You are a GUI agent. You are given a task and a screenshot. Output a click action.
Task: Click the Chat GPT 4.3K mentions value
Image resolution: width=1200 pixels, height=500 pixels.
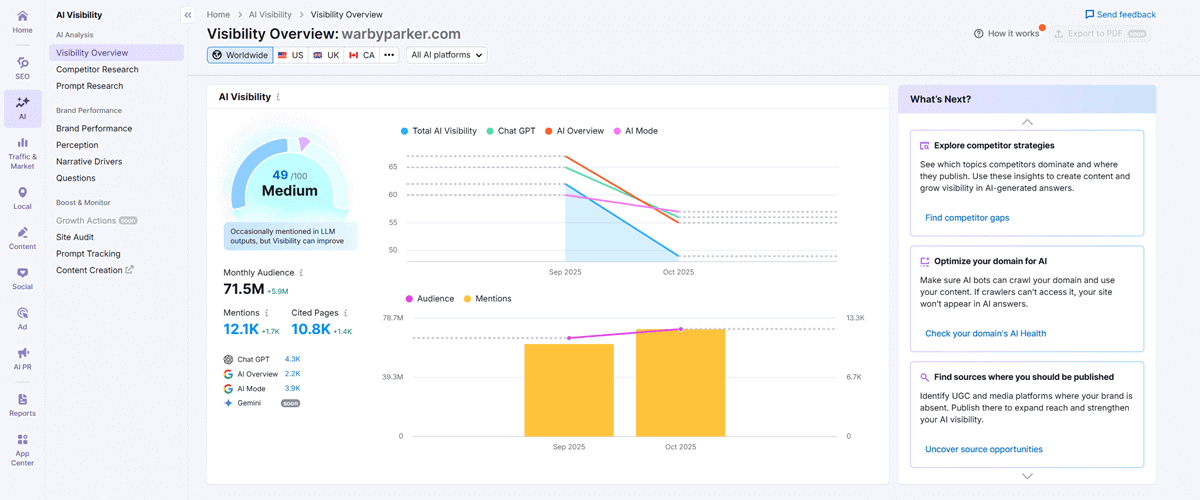(292, 358)
